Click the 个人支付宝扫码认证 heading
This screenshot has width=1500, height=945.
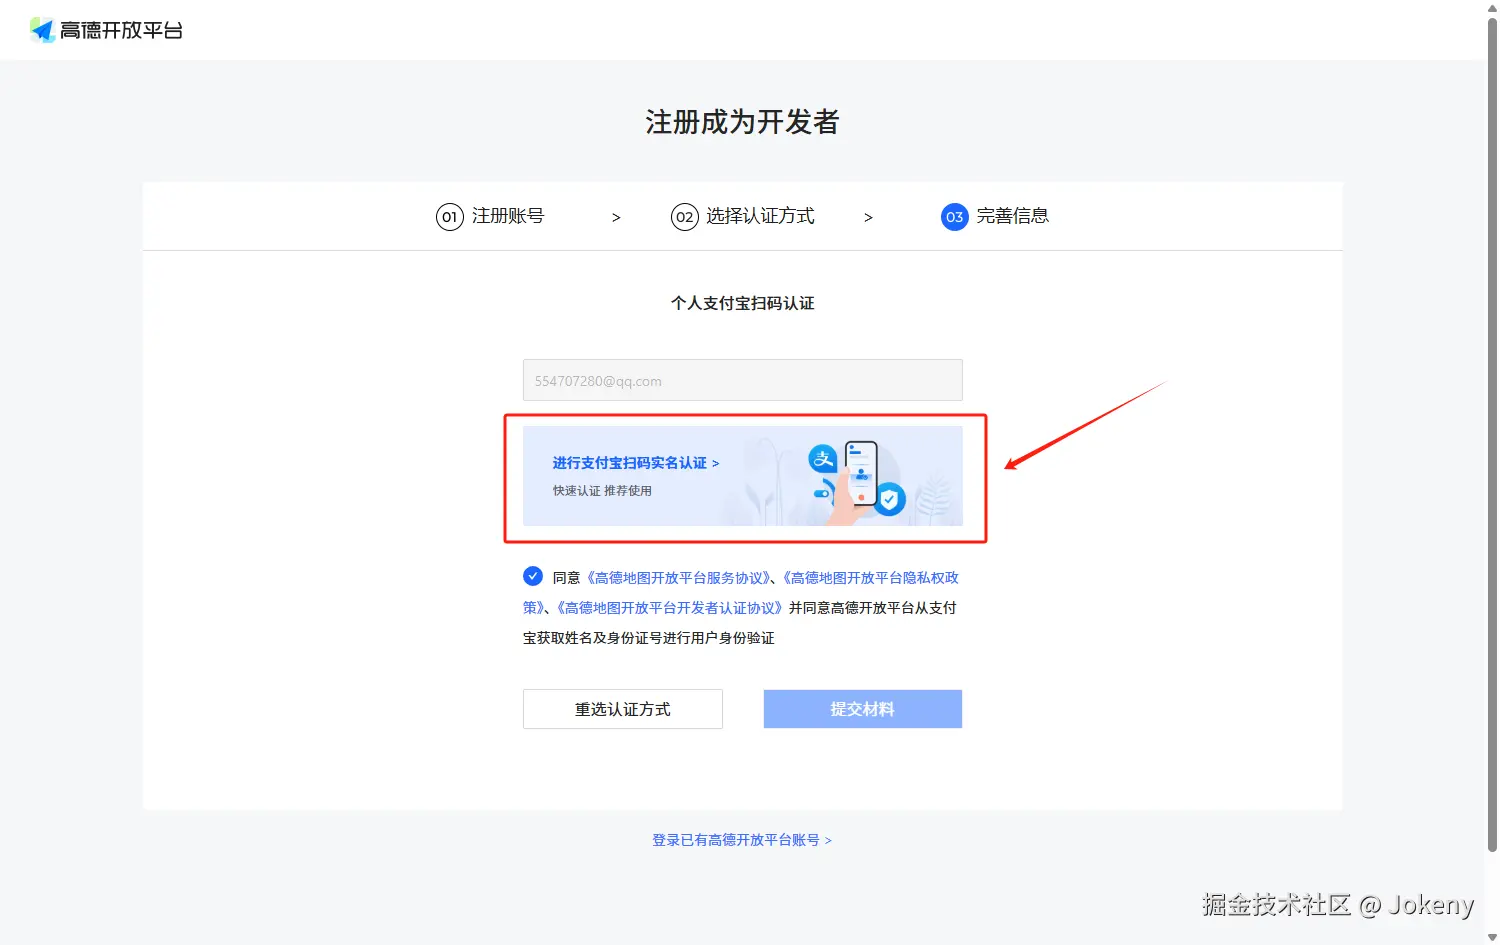click(742, 303)
